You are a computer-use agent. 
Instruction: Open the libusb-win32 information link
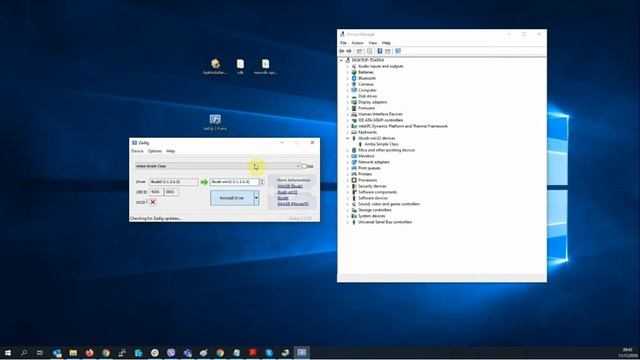pyautogui.click(x=287, y=192)
